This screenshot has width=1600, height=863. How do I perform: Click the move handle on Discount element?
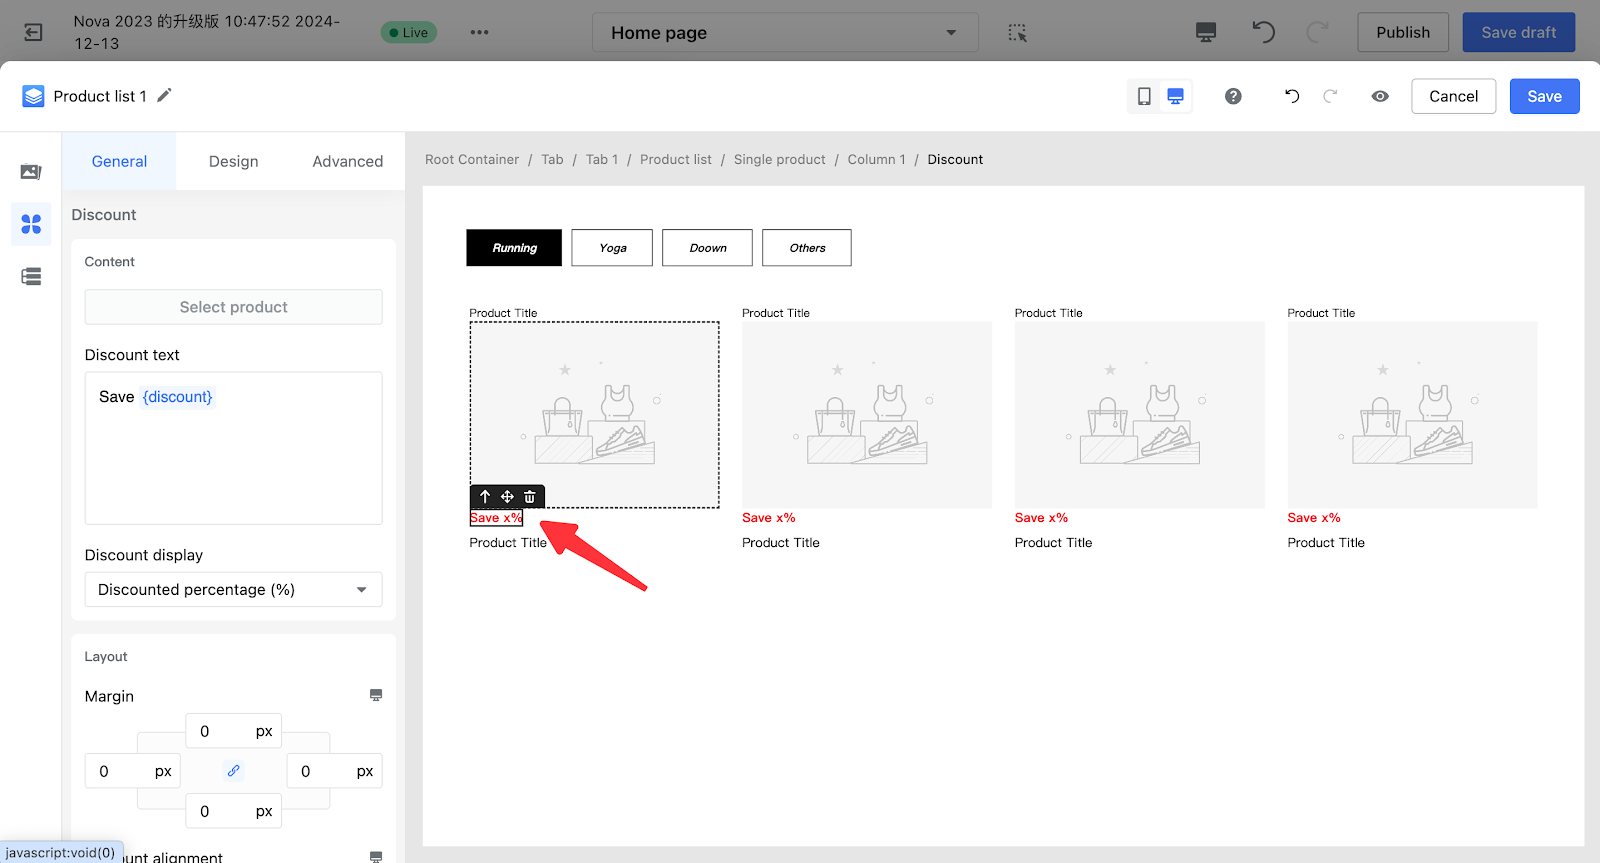click(507, 497)
